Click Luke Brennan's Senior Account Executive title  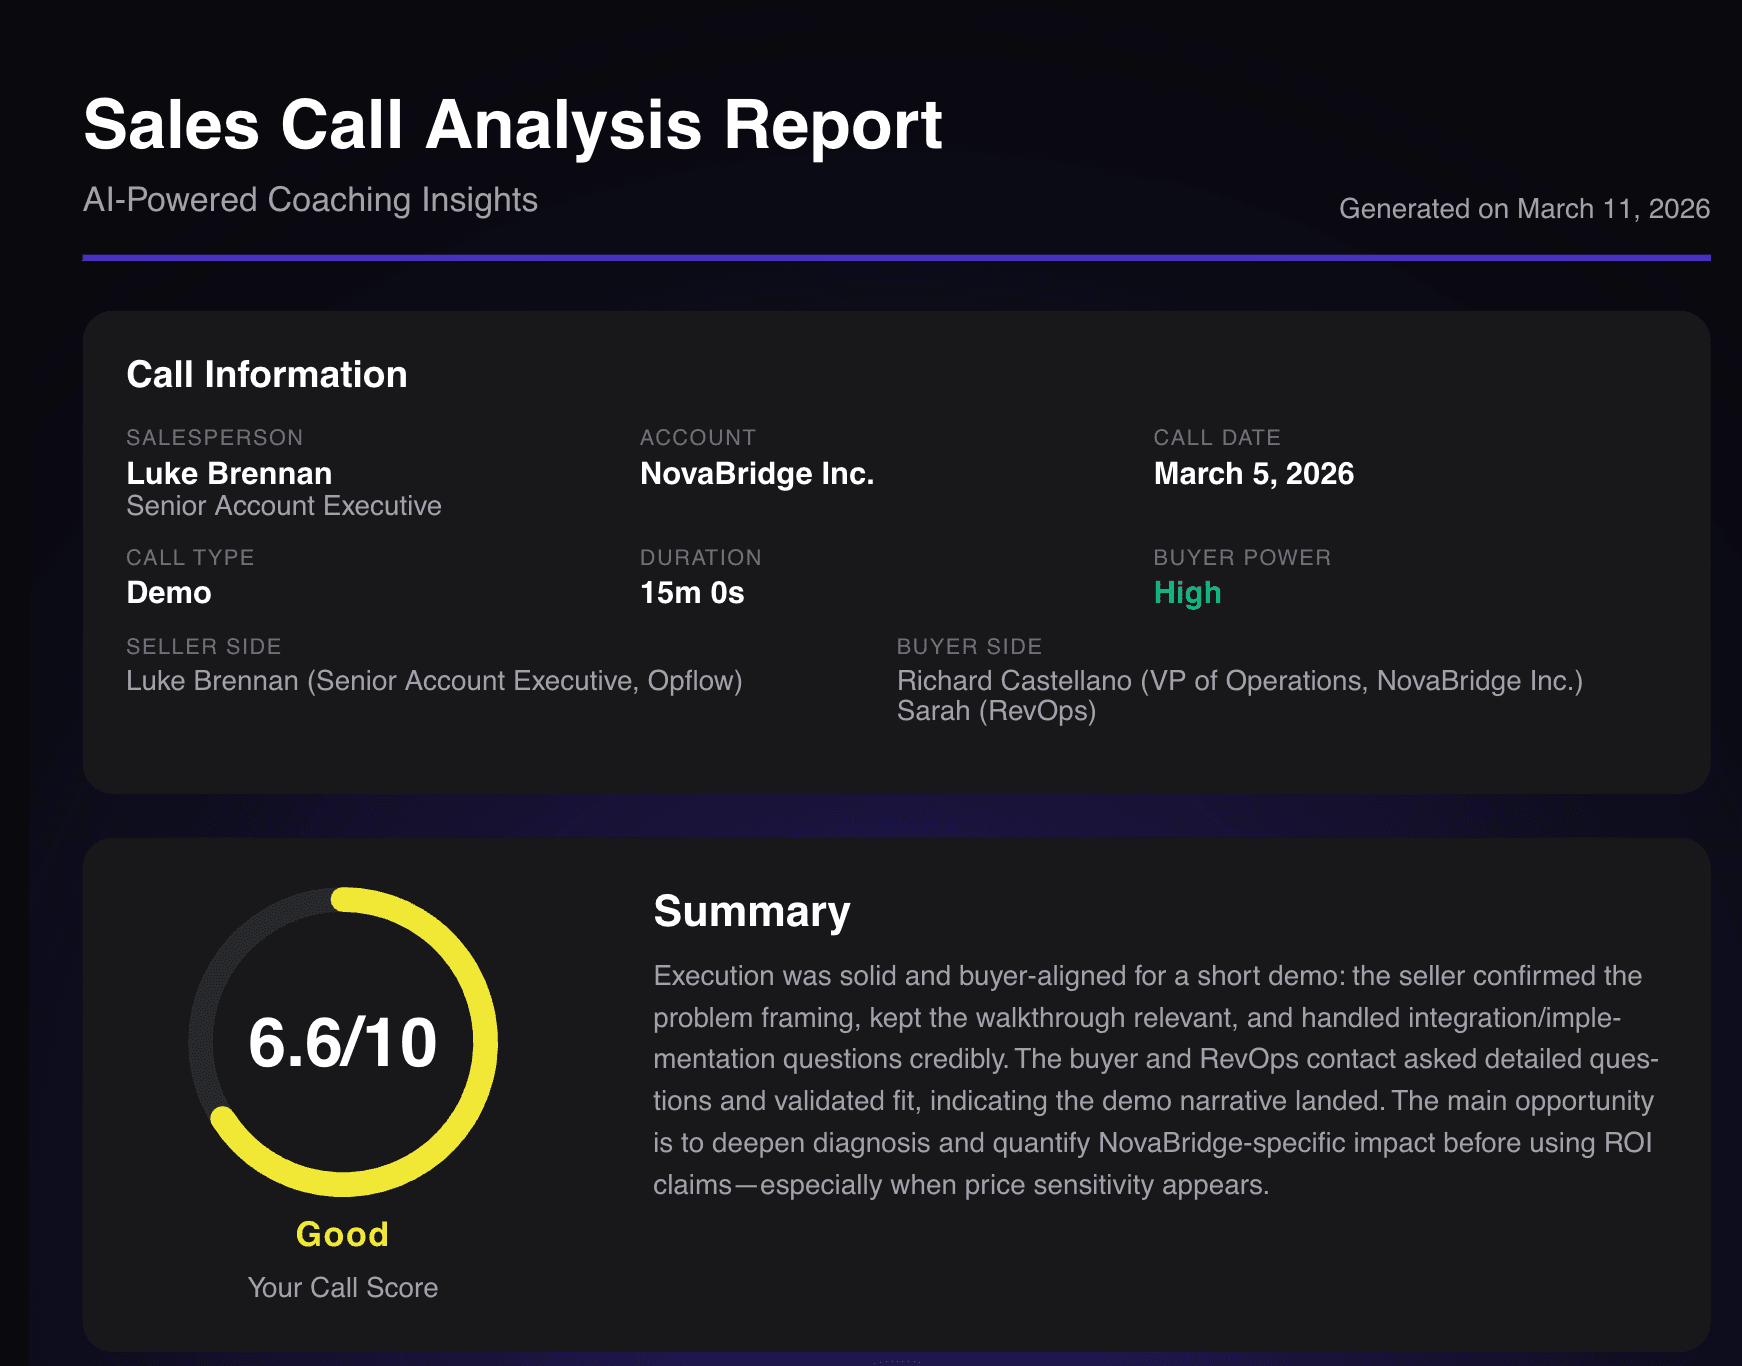click(x=283, y=506)
